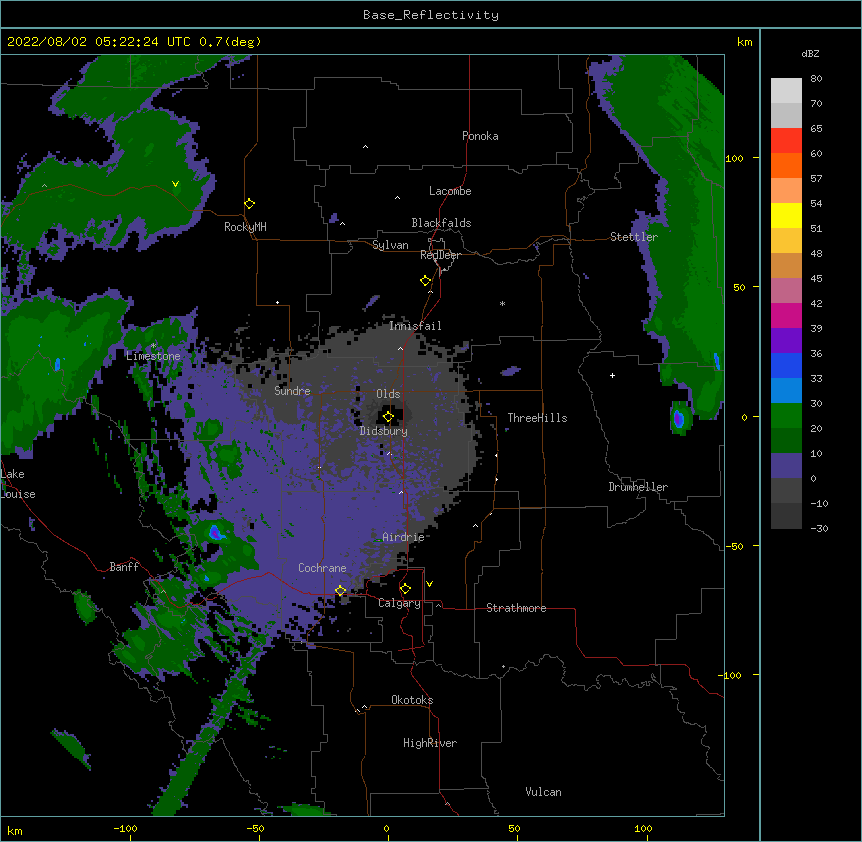
Task: Pick the orange 57-60 dBZ legend swatch
Action: [x=786, y=165]
